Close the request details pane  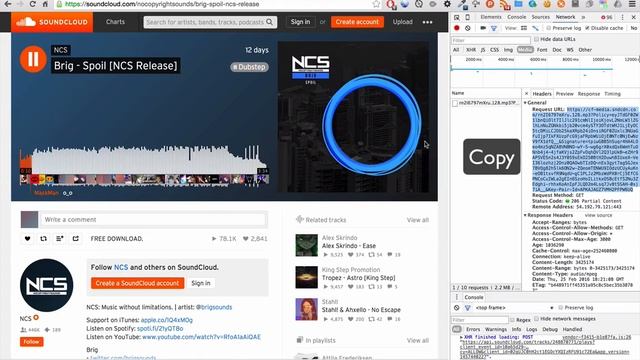(526, 93)
